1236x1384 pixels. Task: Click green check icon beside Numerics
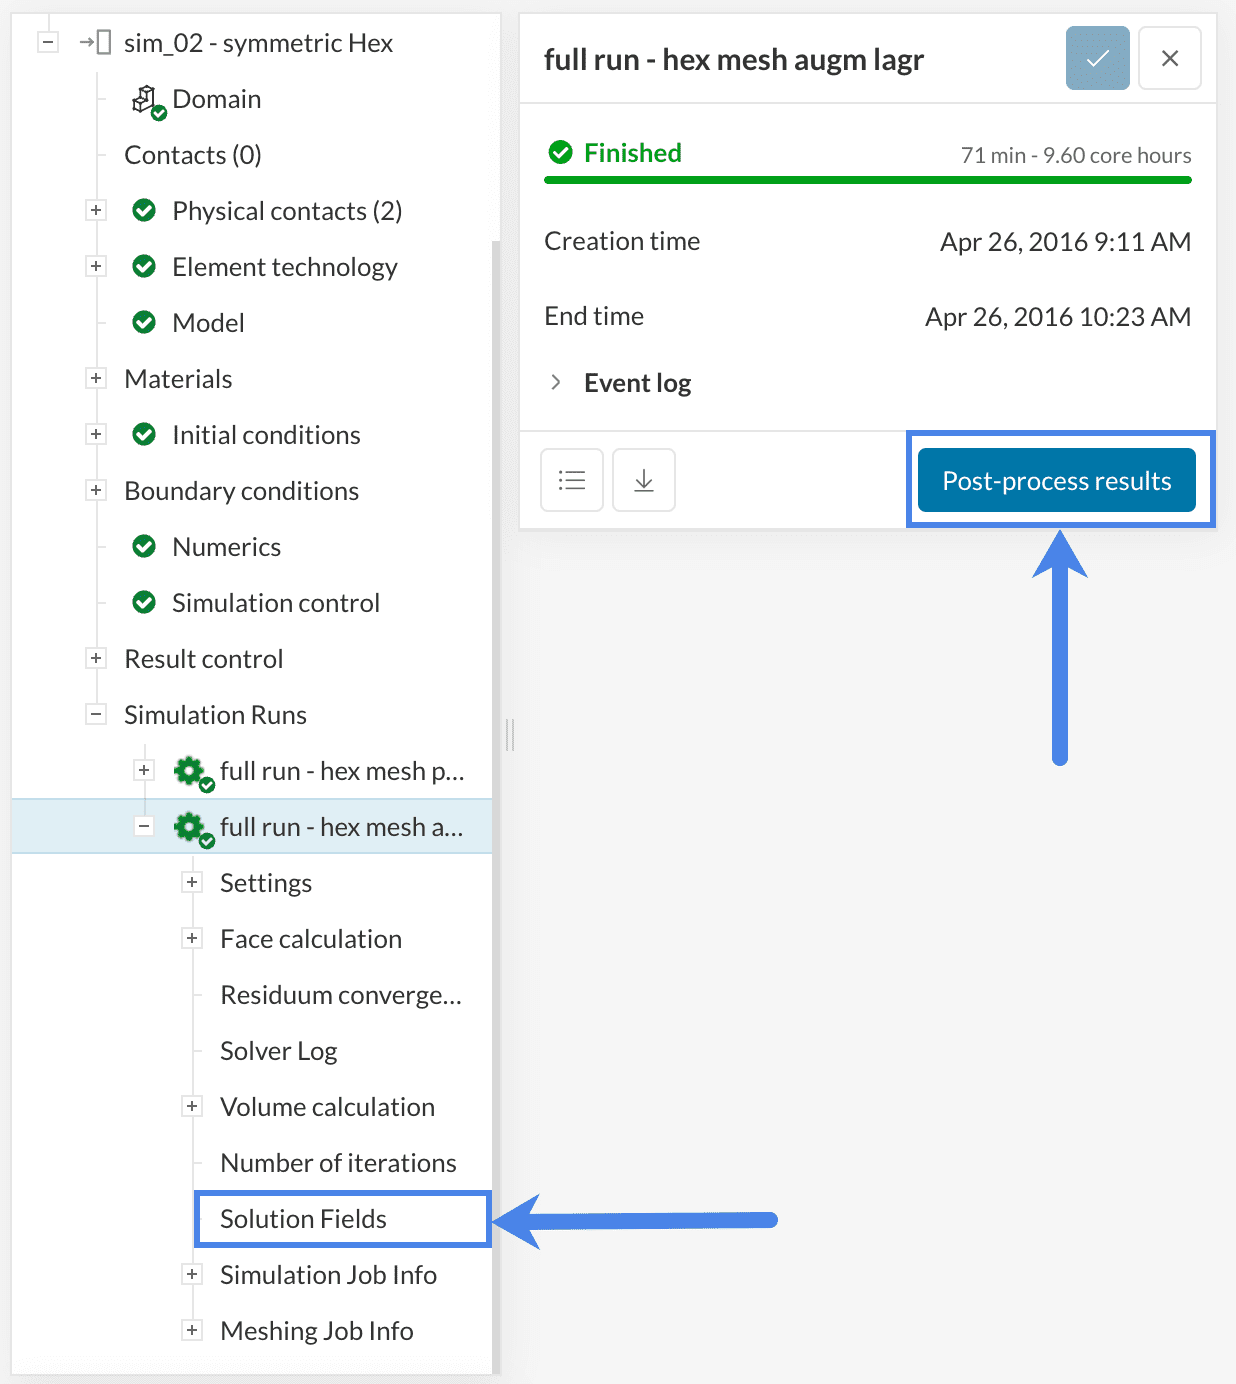144,546
